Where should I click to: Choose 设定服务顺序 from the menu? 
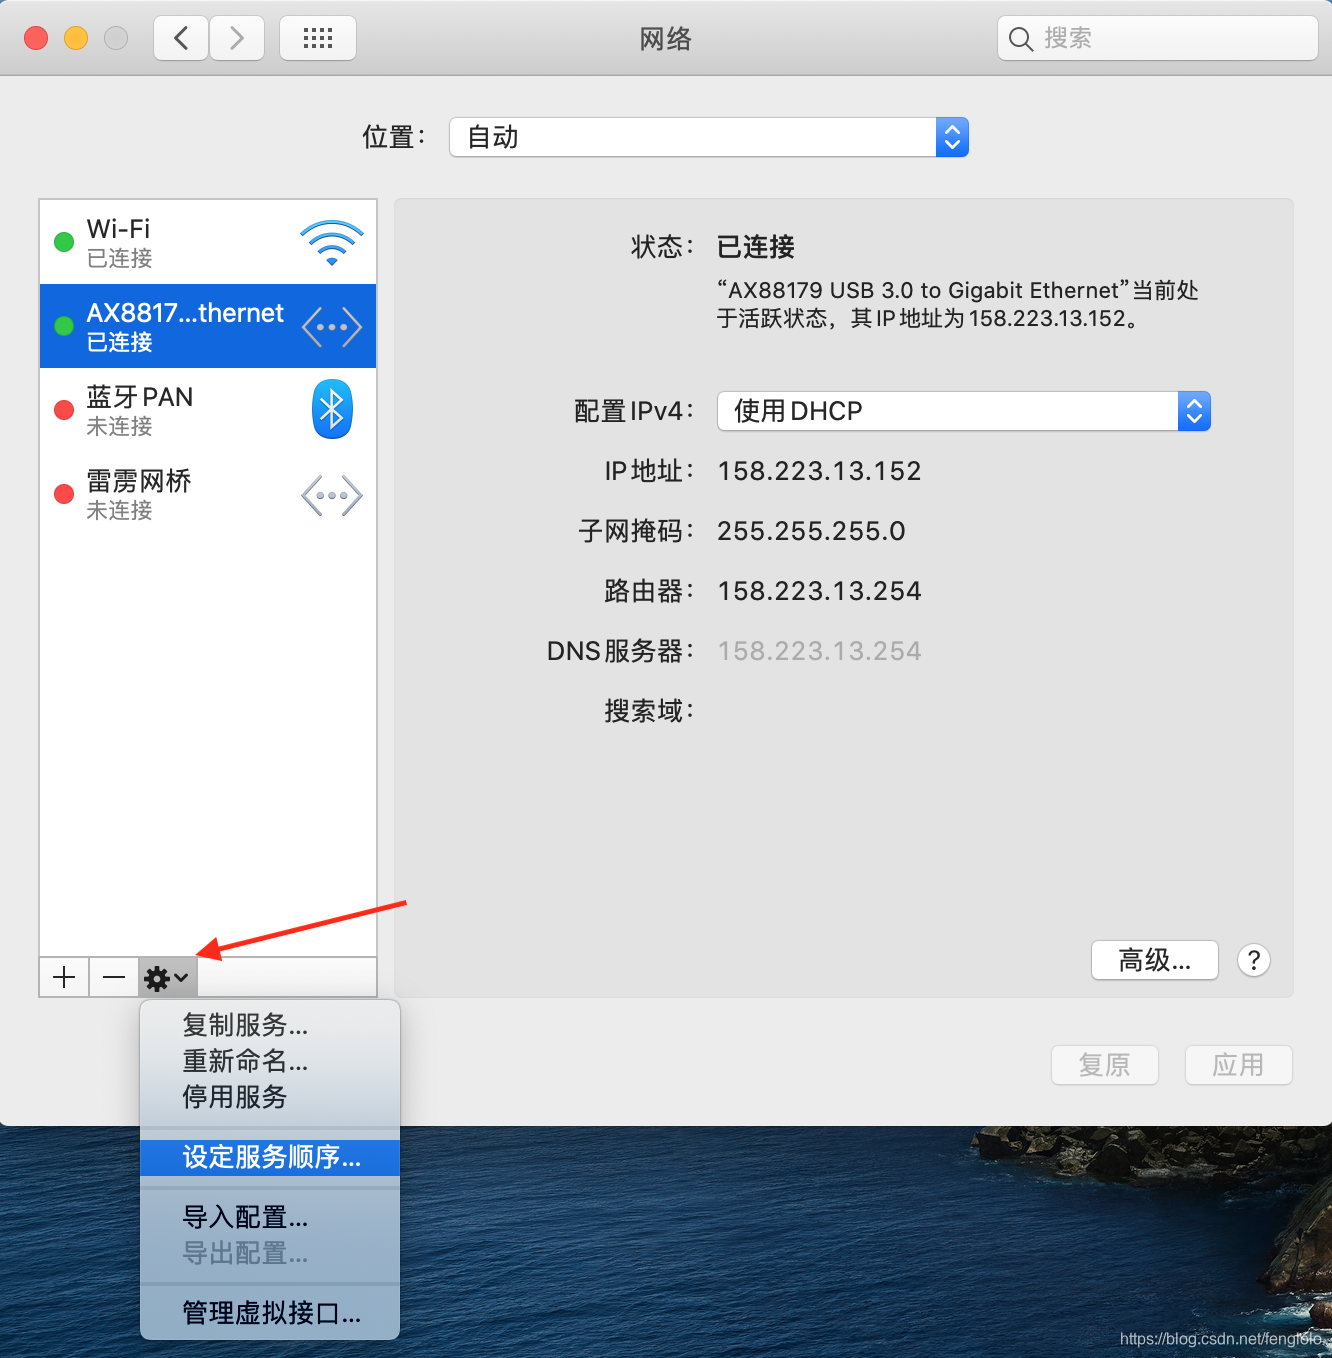[x=269, y=1157]
